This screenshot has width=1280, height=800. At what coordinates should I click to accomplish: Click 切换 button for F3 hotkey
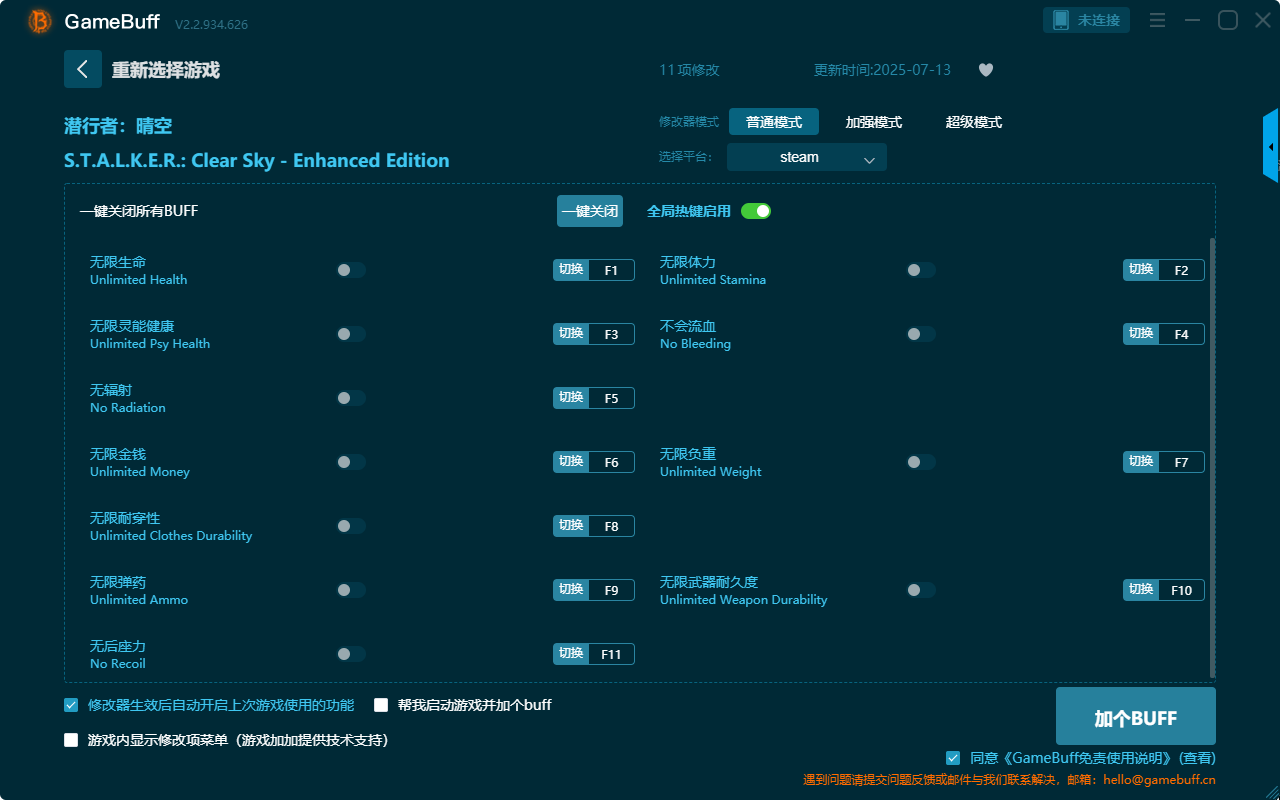[571, 334]
